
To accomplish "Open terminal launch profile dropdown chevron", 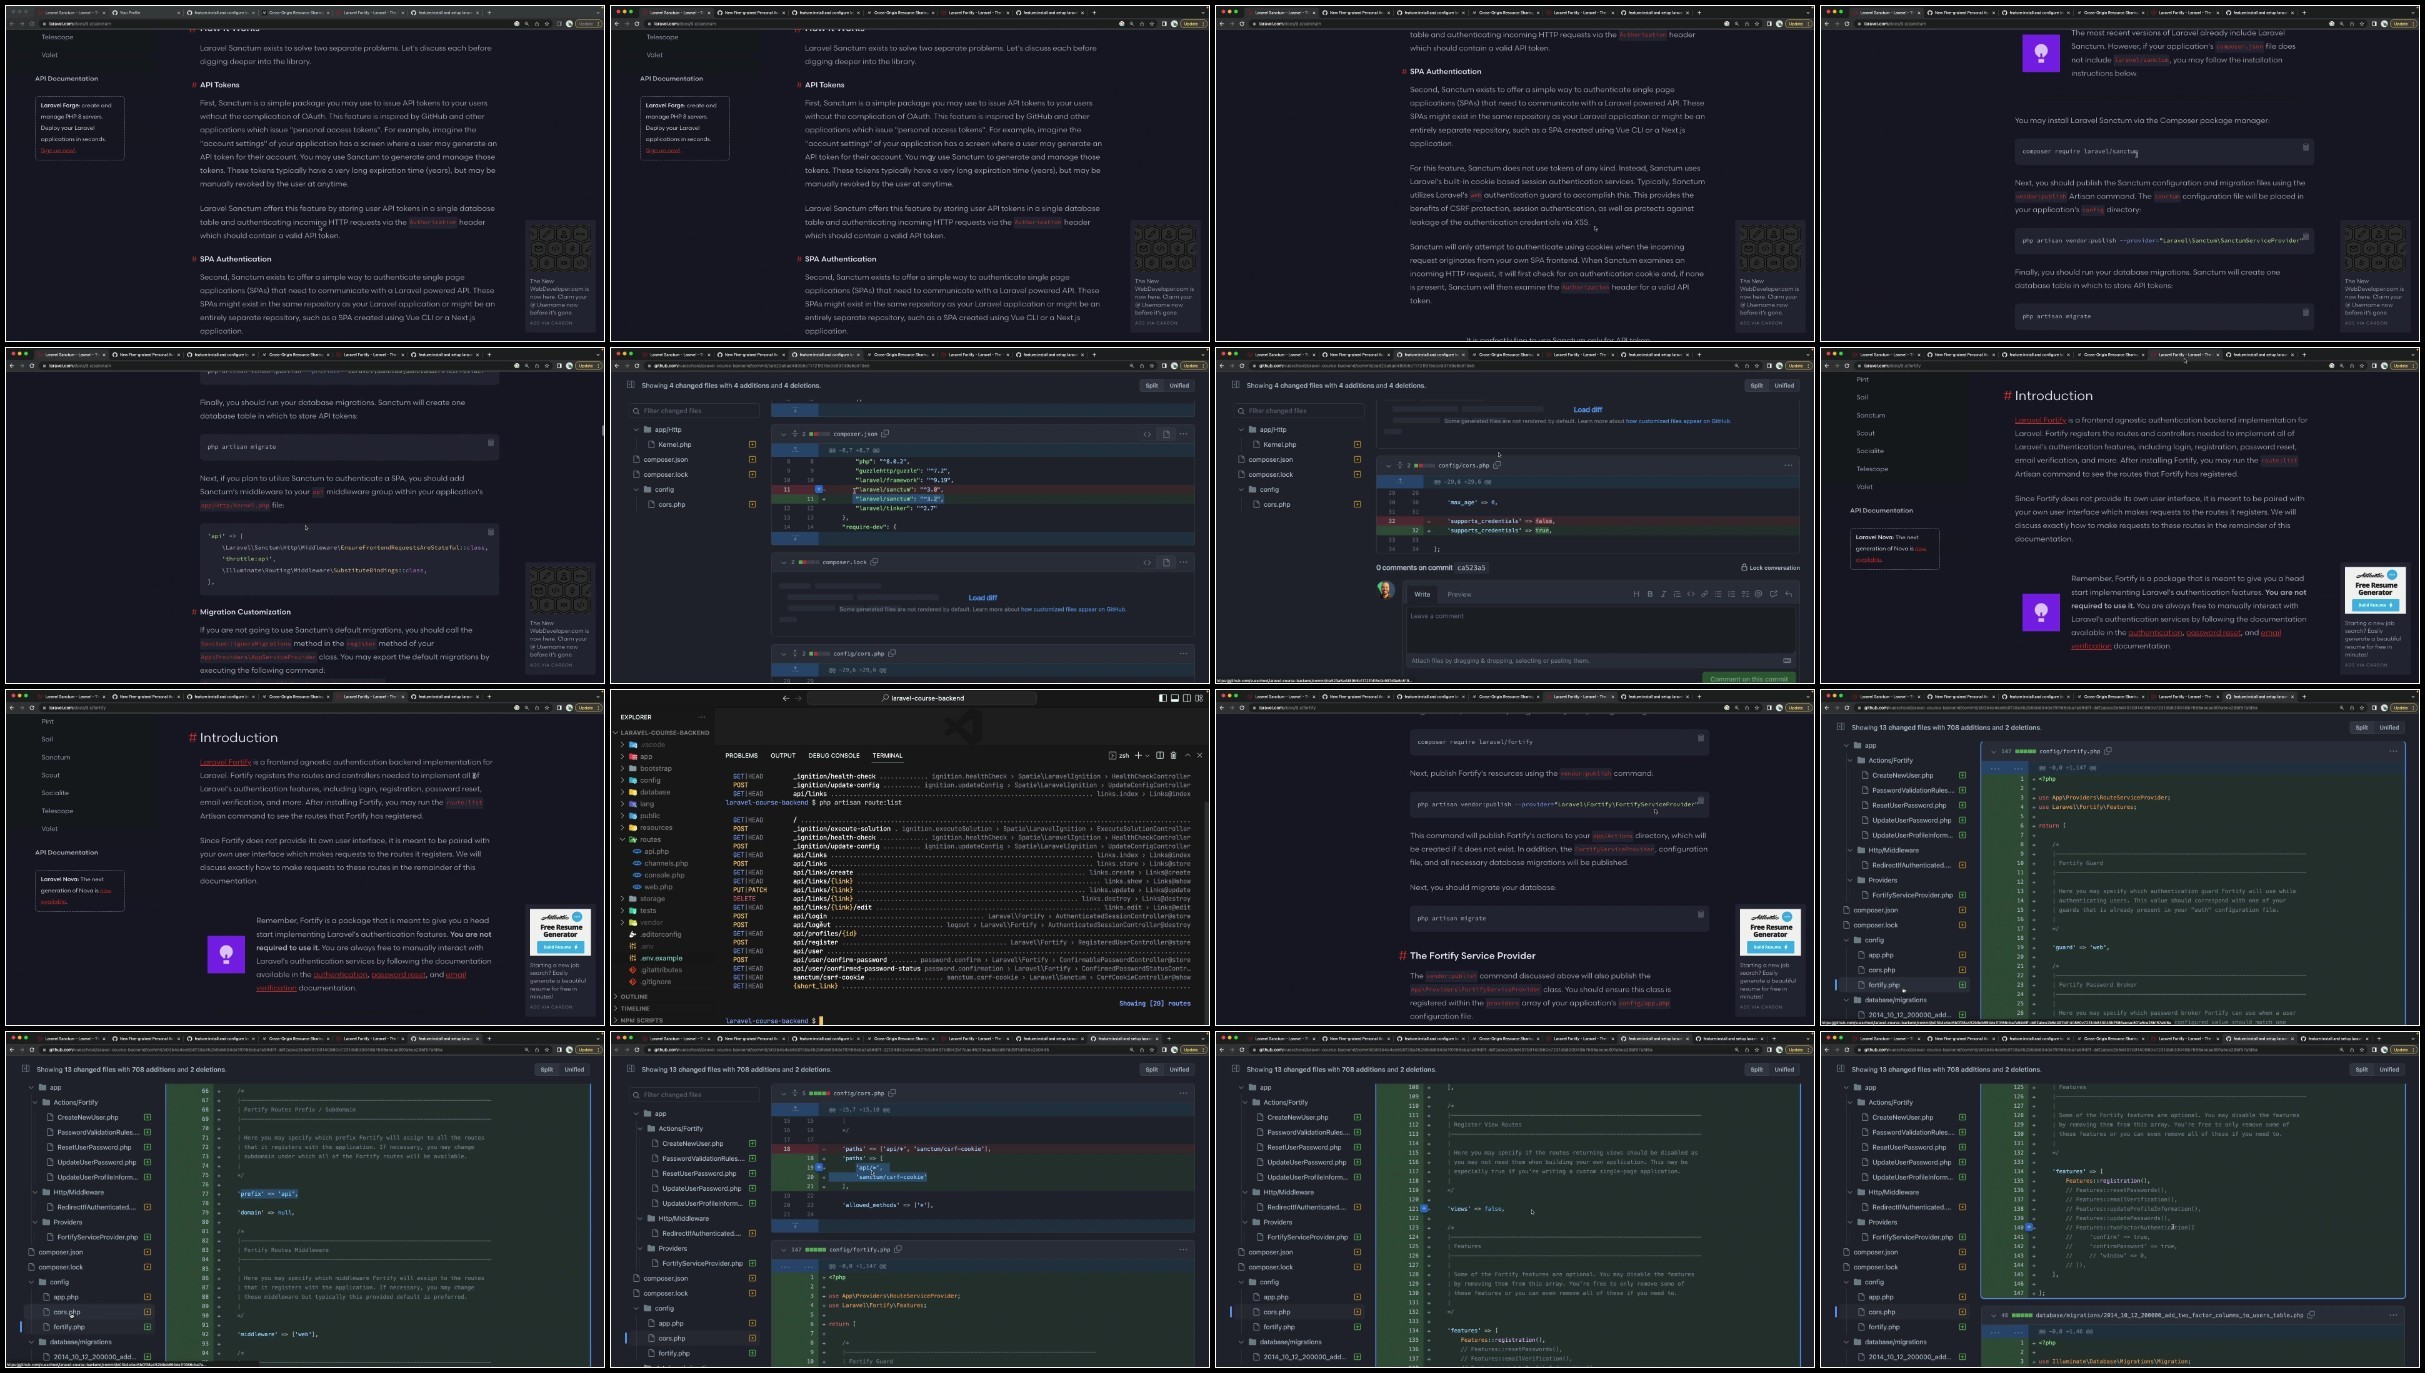I will click(1147, 756).
